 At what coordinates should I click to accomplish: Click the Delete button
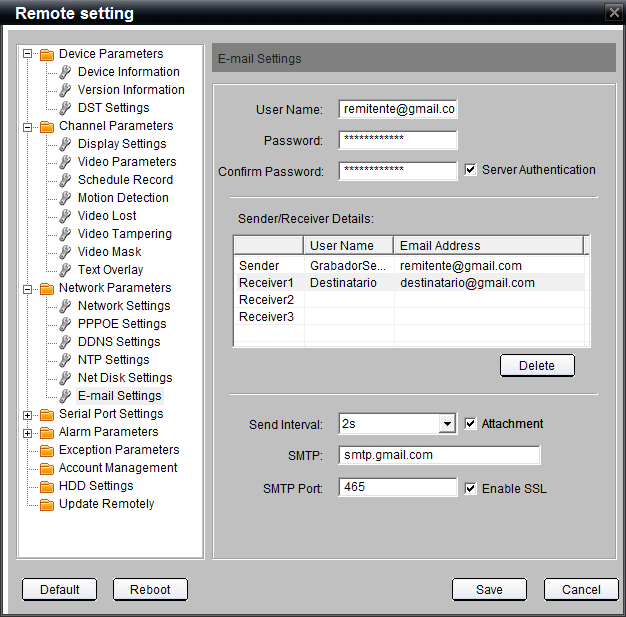pos(537,365)
